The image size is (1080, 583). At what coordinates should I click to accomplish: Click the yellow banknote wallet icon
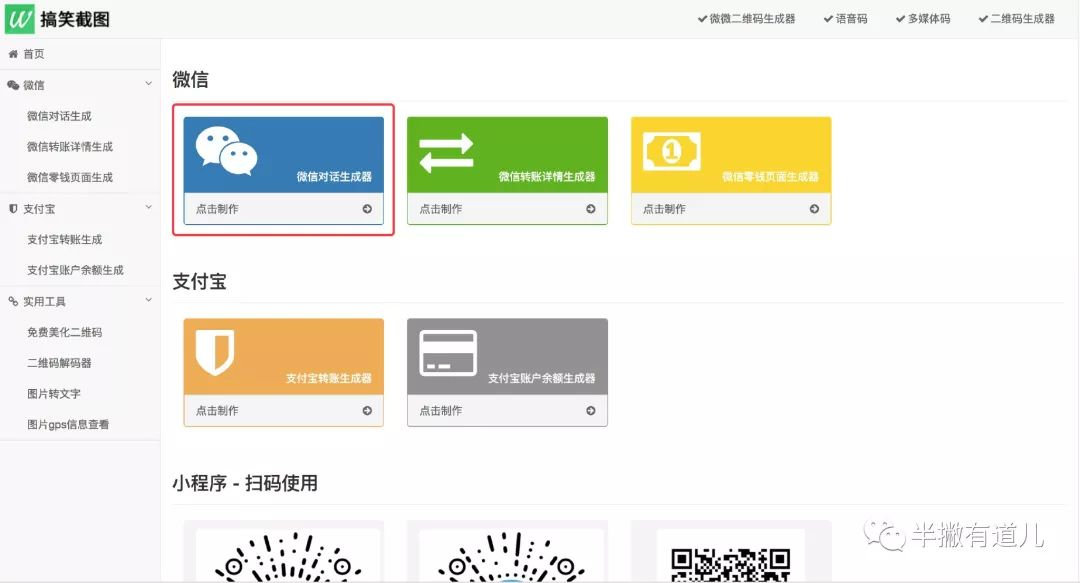point(672,151)
